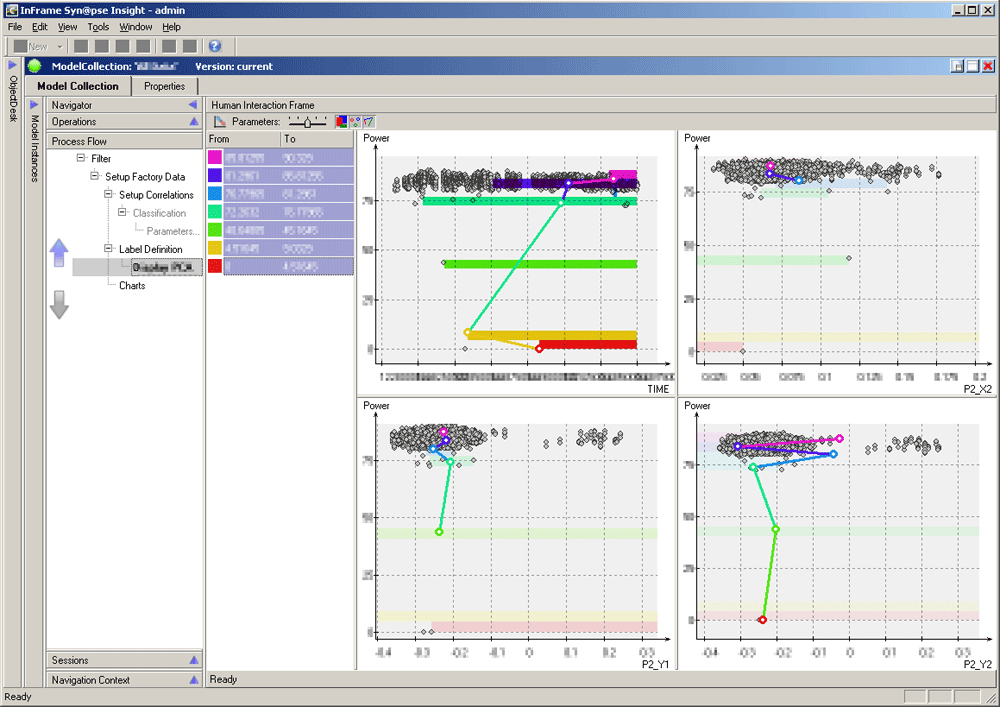Screen dimensions: 1000x707
Task: Click the filter funnel icon beside Parameters
Action: [368, 122]
